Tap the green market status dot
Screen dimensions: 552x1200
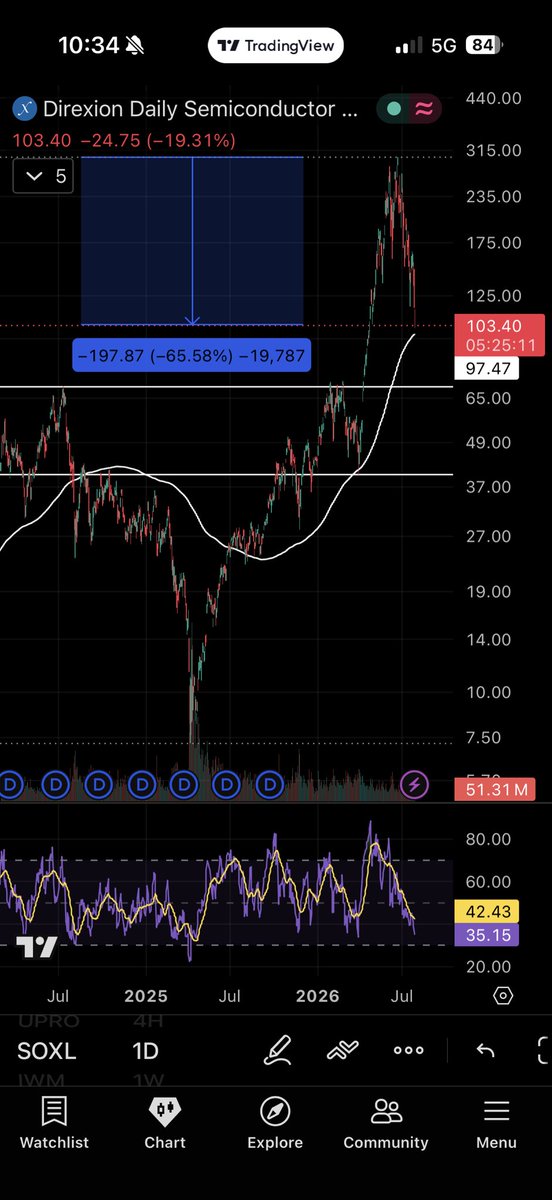pos(393,109)
